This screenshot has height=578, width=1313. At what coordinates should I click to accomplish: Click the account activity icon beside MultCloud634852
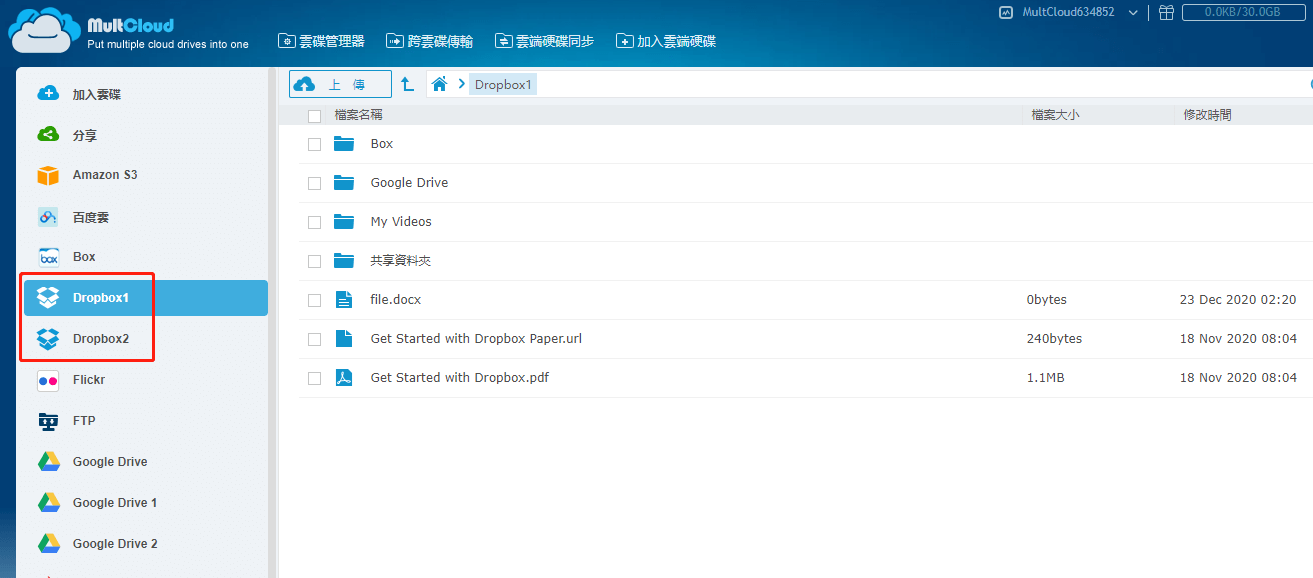(1006, 13)
